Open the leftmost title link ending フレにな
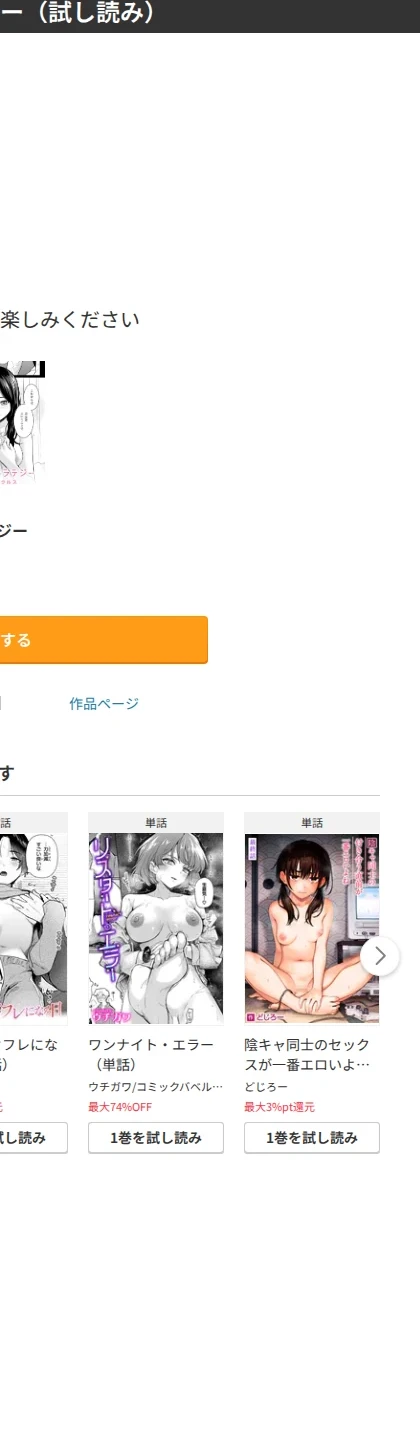 coord(29,1055)
